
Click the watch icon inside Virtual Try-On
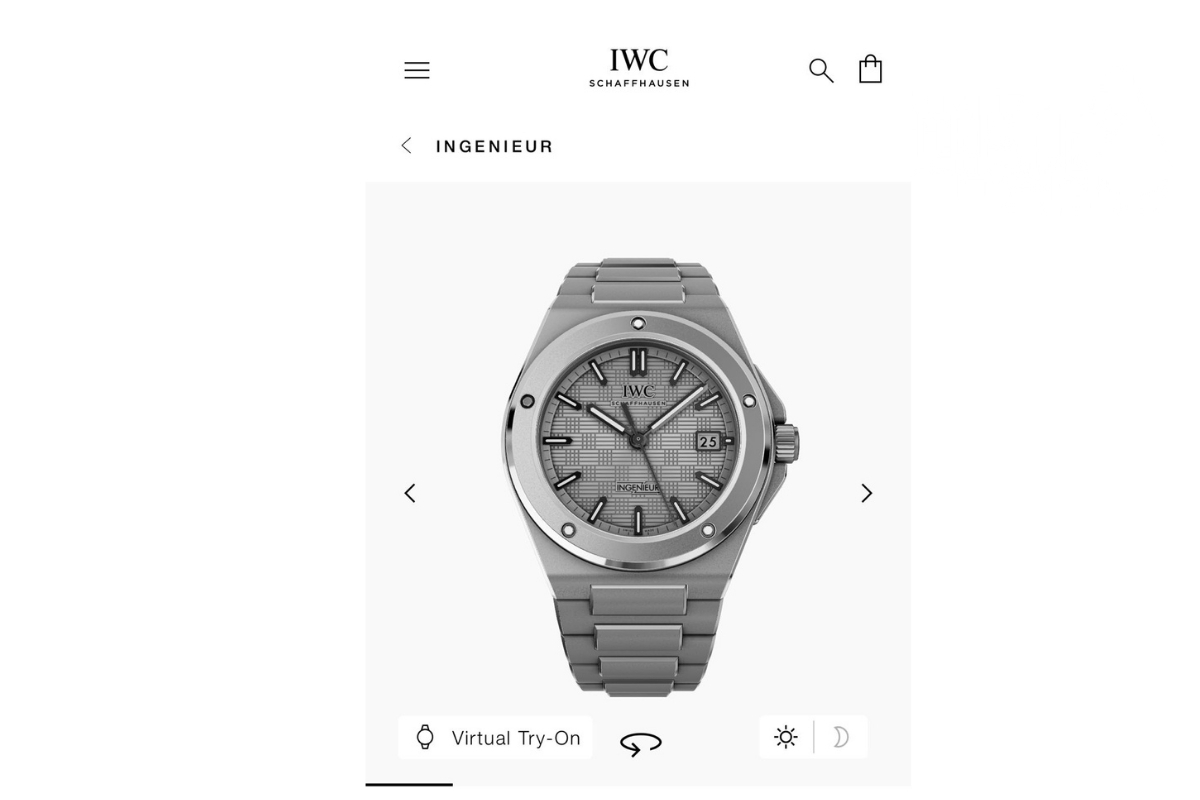coord(425,738)
